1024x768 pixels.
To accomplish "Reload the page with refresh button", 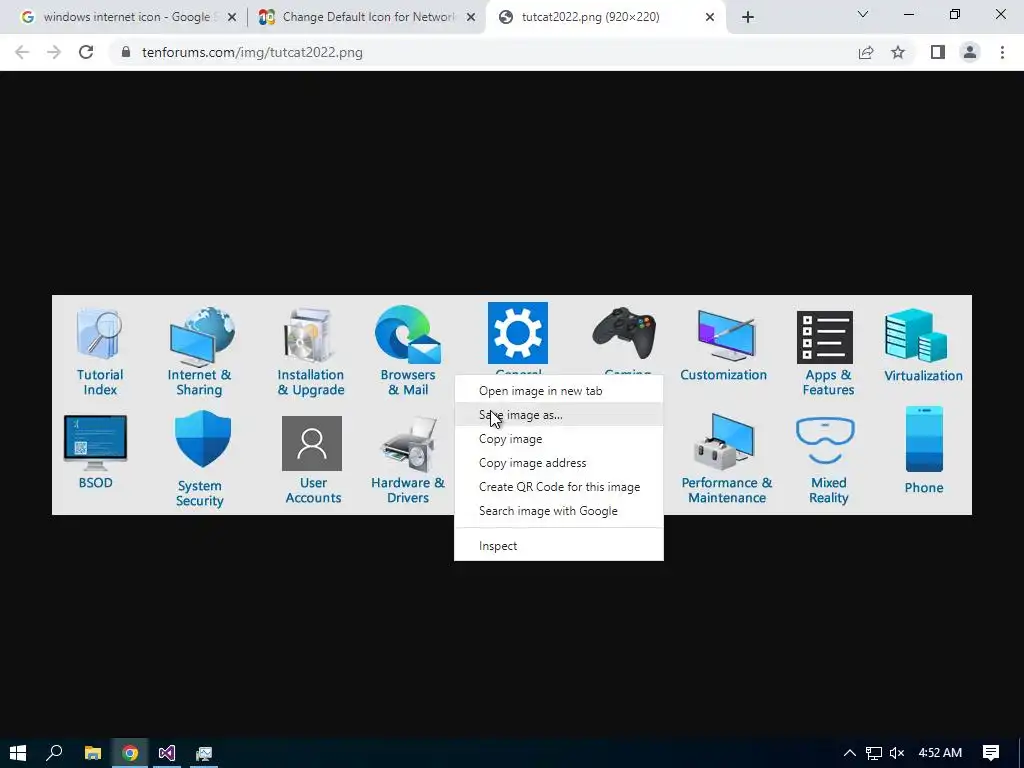I will pos(86,52).
